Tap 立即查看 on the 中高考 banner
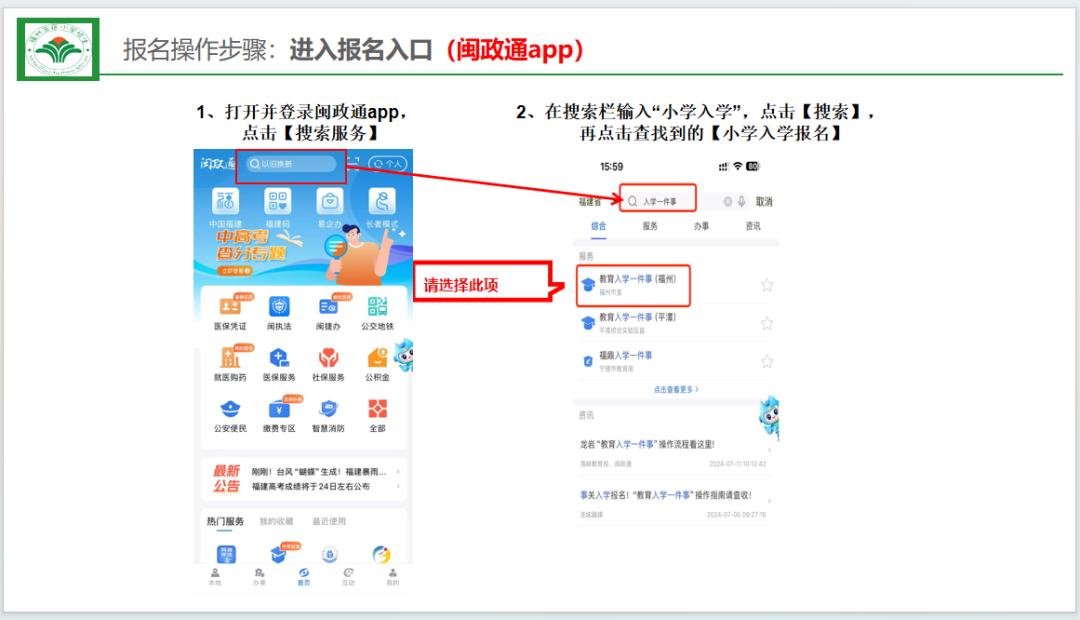The width and height of the screenshot is (1080, 620). pyautogui.click(x=236, y=271)
